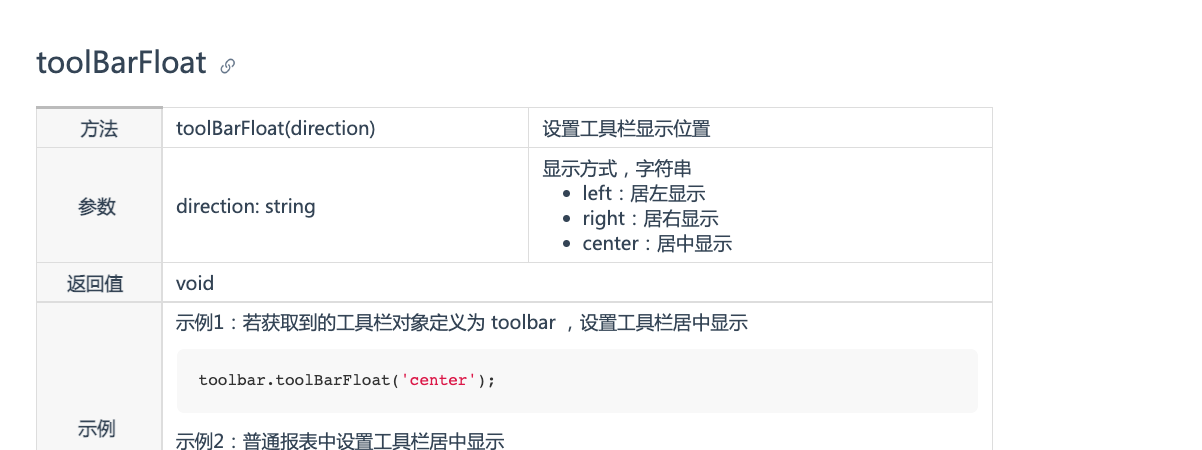The image size is (1202, 450).
Task: Click the center：居中显示 list item
Action: click(x=657, y=244)
